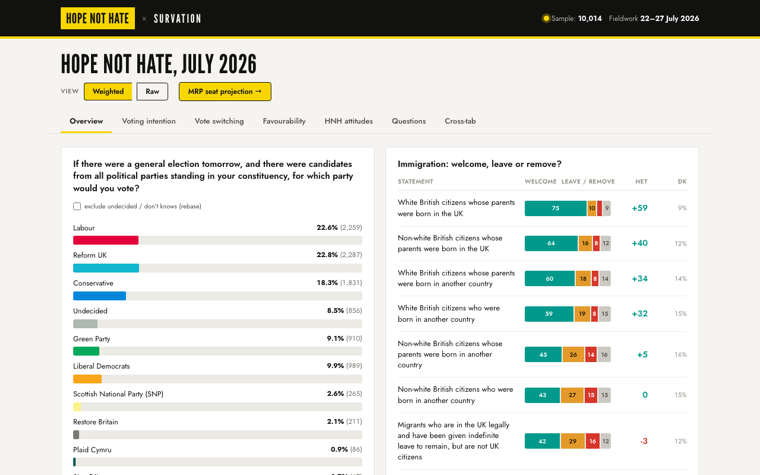
Task: Click the +59 net score
Action: (639, 208)
